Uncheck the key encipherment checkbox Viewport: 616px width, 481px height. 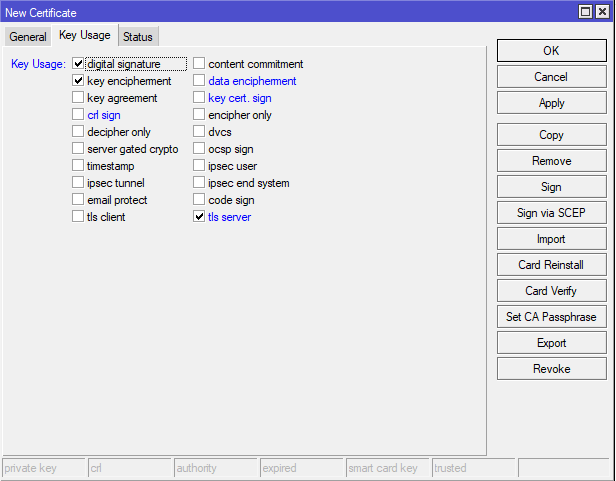(78, 81)
